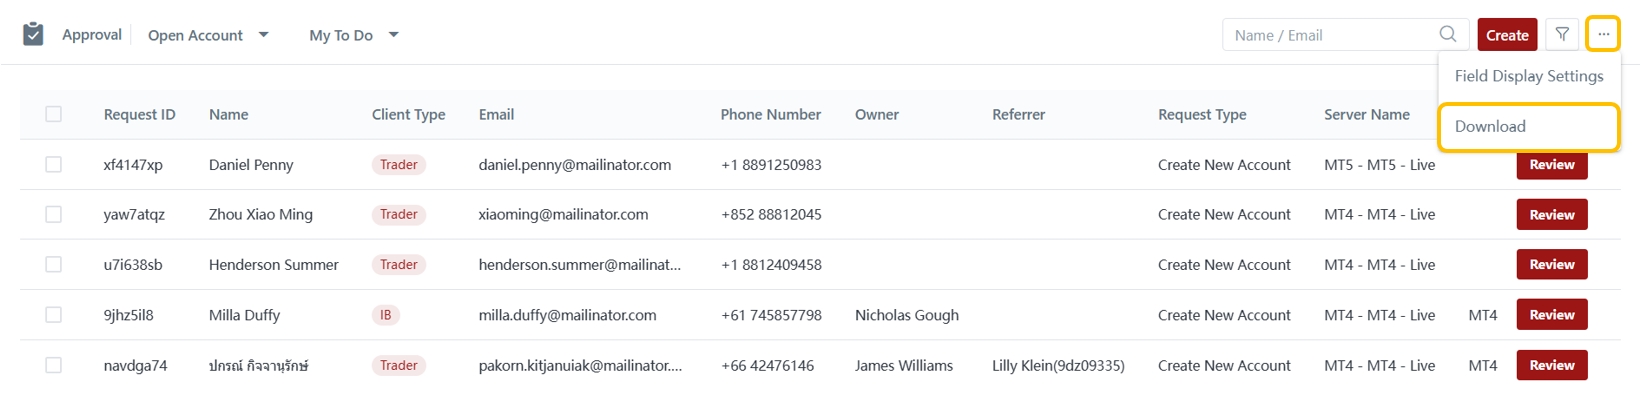Check the row for Milla Duffy

(54, 315)
